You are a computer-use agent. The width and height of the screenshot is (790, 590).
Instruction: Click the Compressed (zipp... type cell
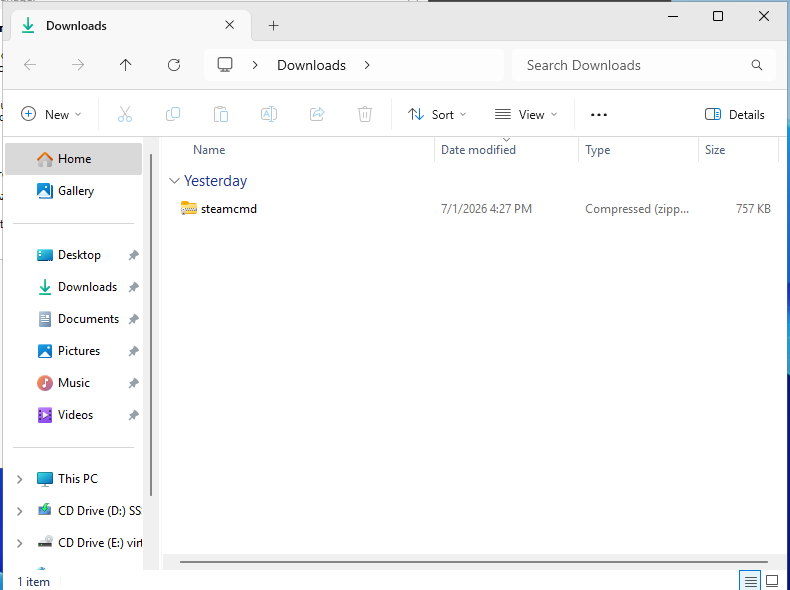(637, 209)
